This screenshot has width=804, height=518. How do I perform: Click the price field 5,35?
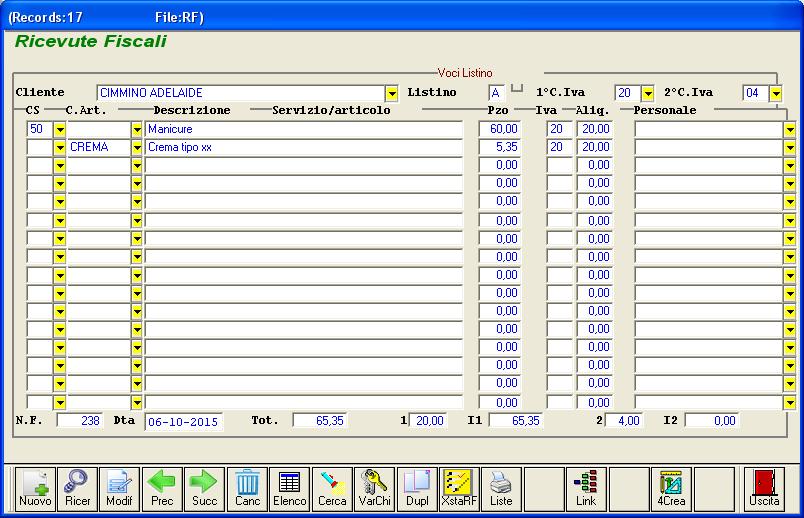(x=500, y=147)
